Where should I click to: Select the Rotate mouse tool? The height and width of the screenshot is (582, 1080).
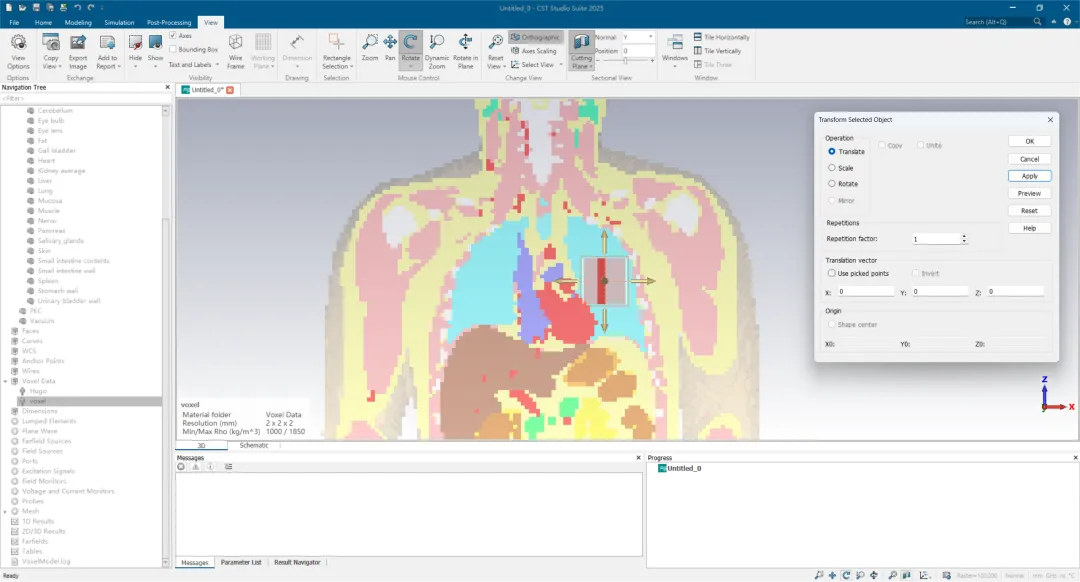pyautogui.click(x=411, y=52)
